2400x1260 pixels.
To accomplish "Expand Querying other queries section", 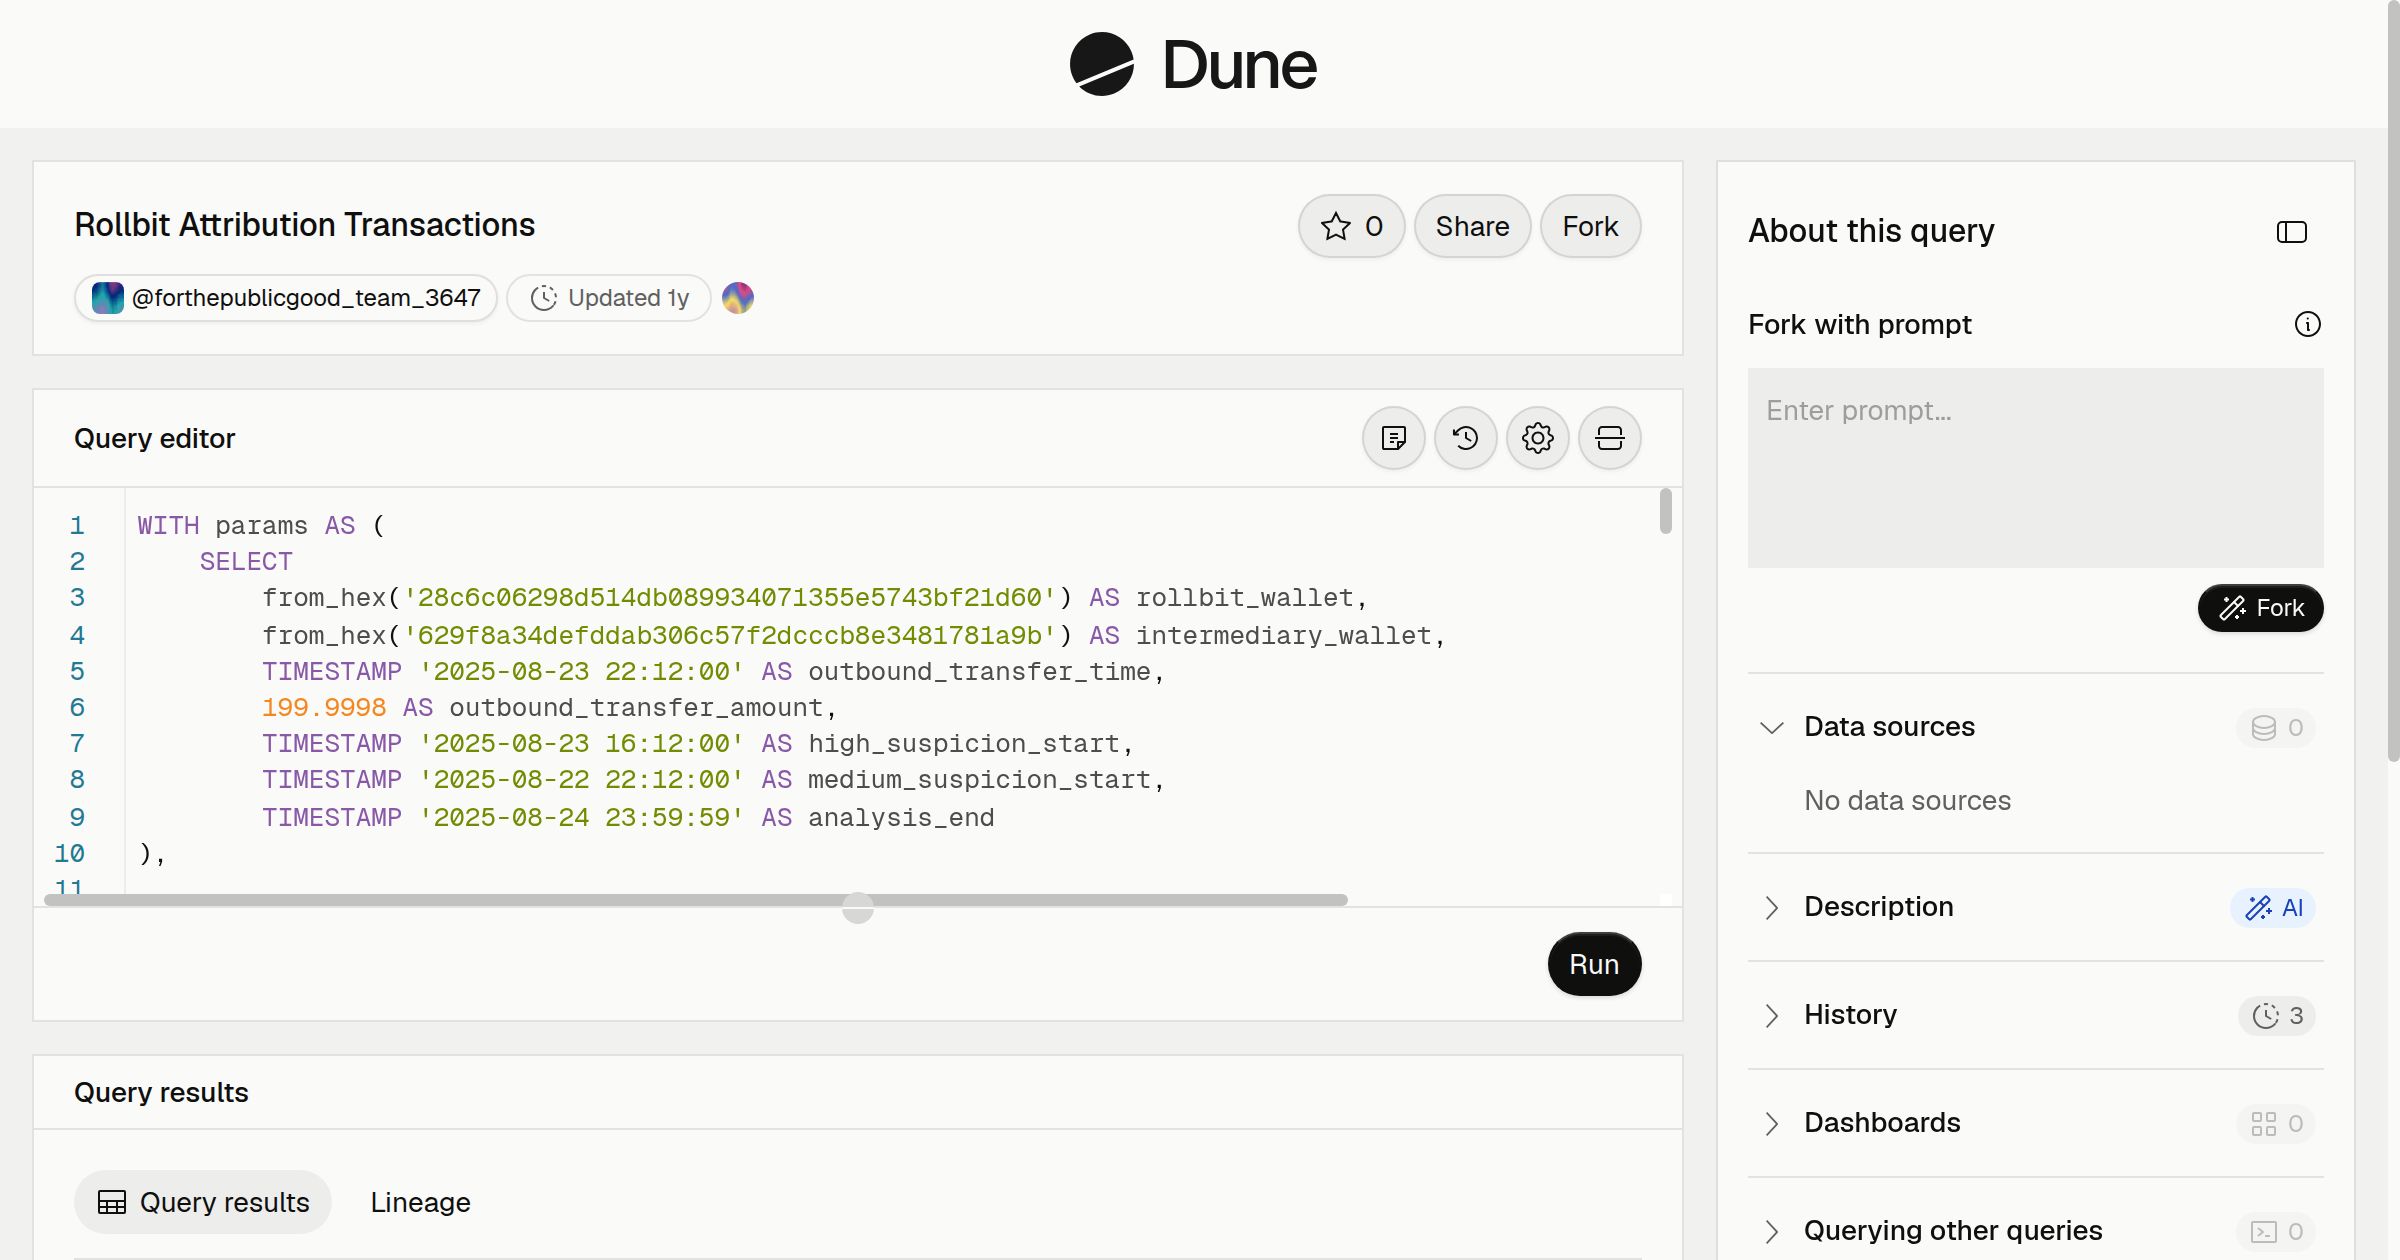I will pos(1771,1231).
